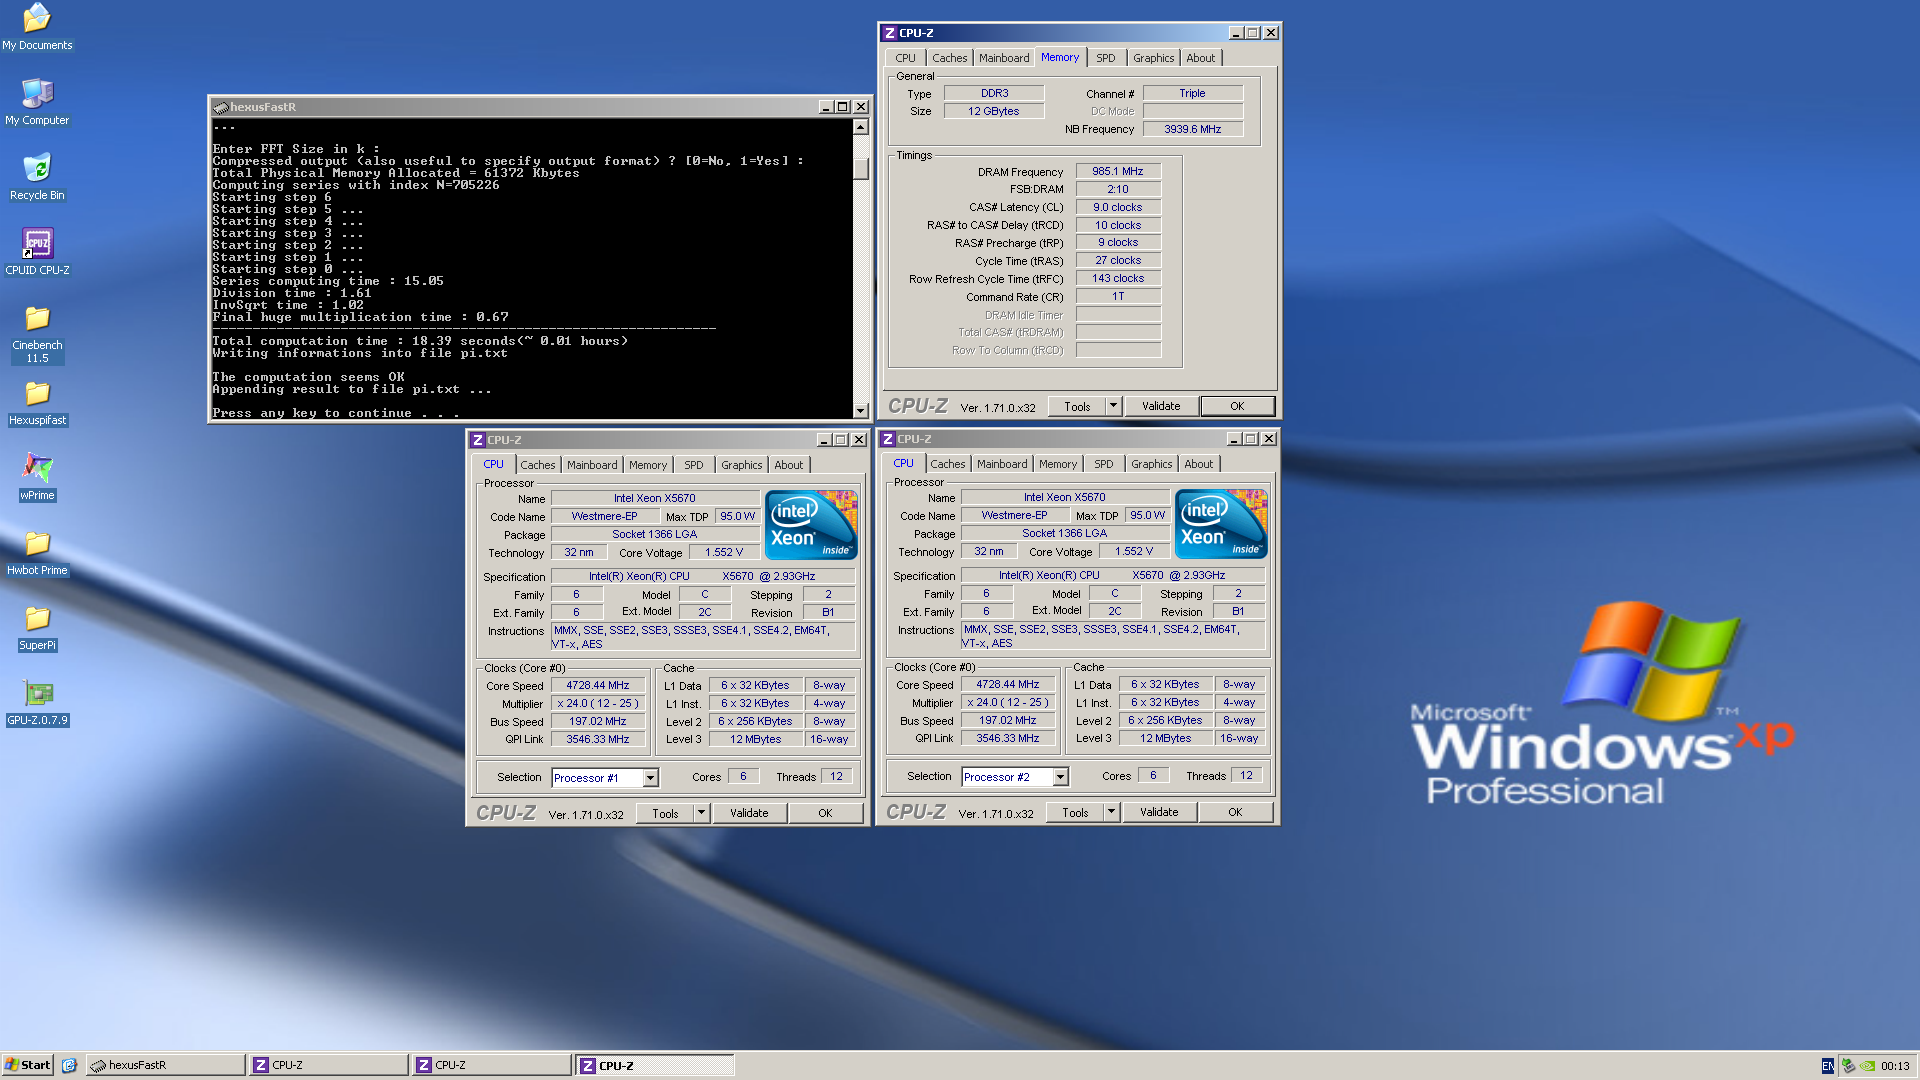The width and height of the screenshot is (1920, 1080).
Task: Click DRAM Frequency value 985.1 MHz
Action: pyautogui.click(x=1118, y=171)
